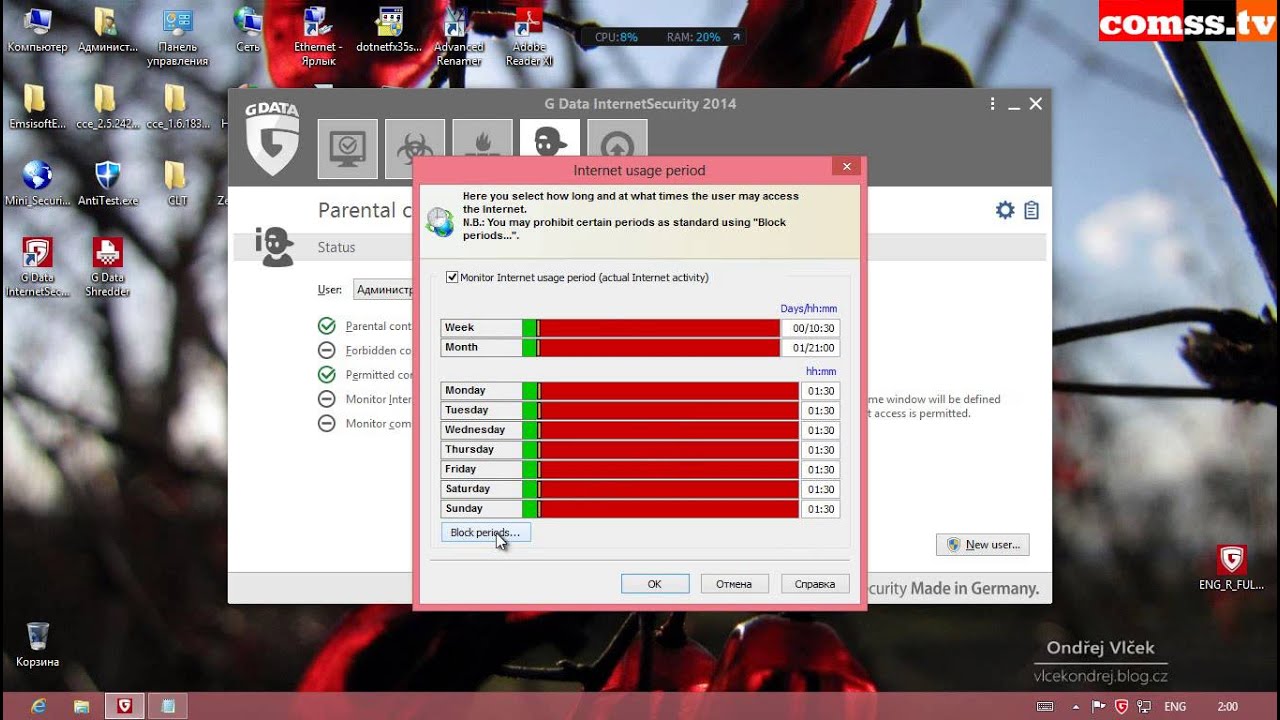The height and width of the screenshot is (720, 1280).
Task: Open G Data InternetSecurity desktop shortcut
Action: (x=37, y=267)
